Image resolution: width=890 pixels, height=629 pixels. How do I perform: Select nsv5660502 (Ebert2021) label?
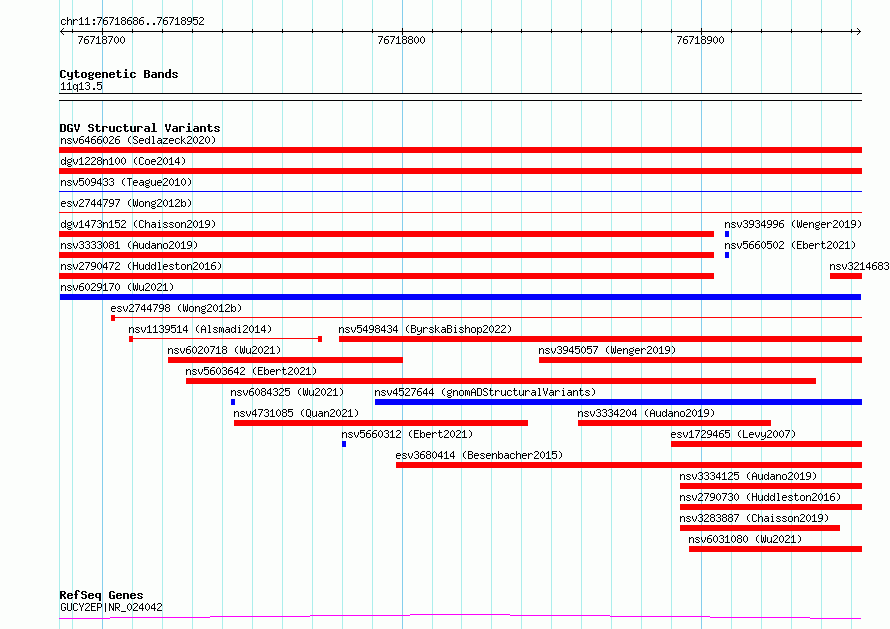pos(790,245)
